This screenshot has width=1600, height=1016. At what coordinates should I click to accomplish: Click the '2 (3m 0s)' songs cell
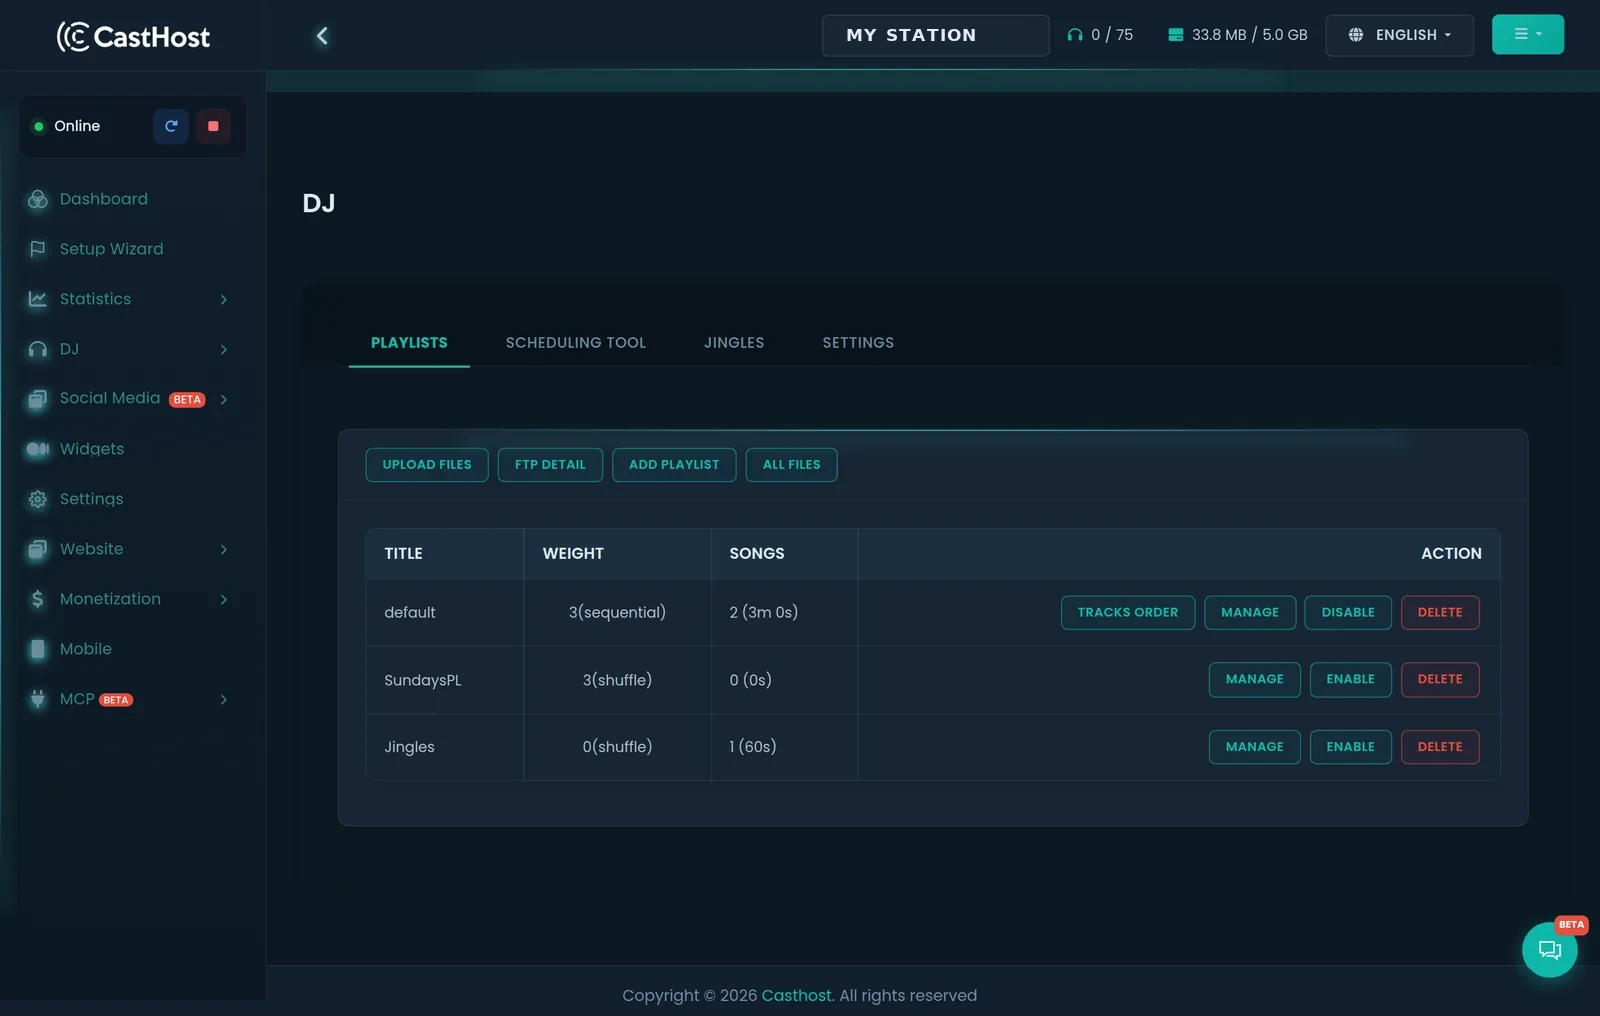784,612
